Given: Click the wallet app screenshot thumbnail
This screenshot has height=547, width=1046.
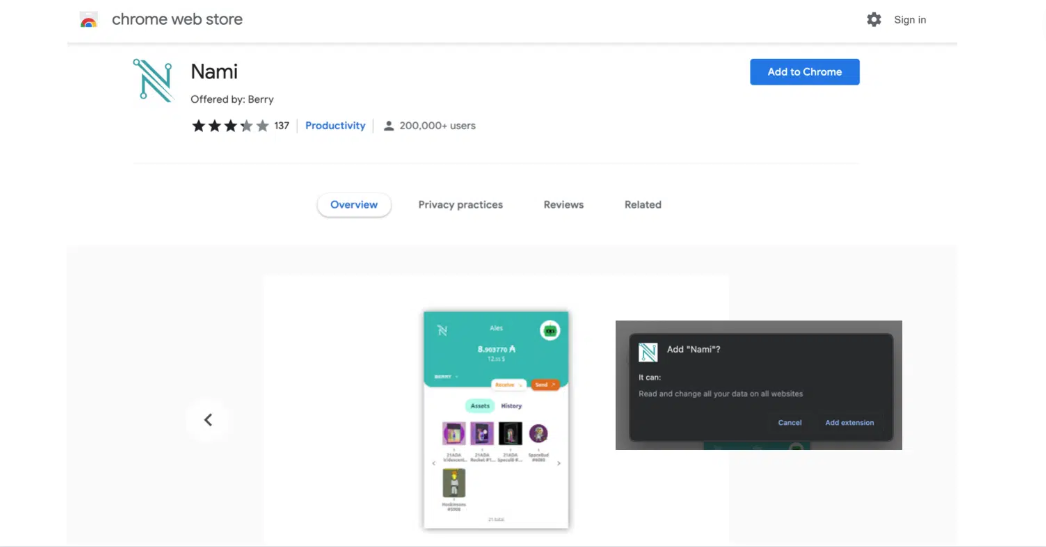Looking at the screenshot, I should 496,420.
